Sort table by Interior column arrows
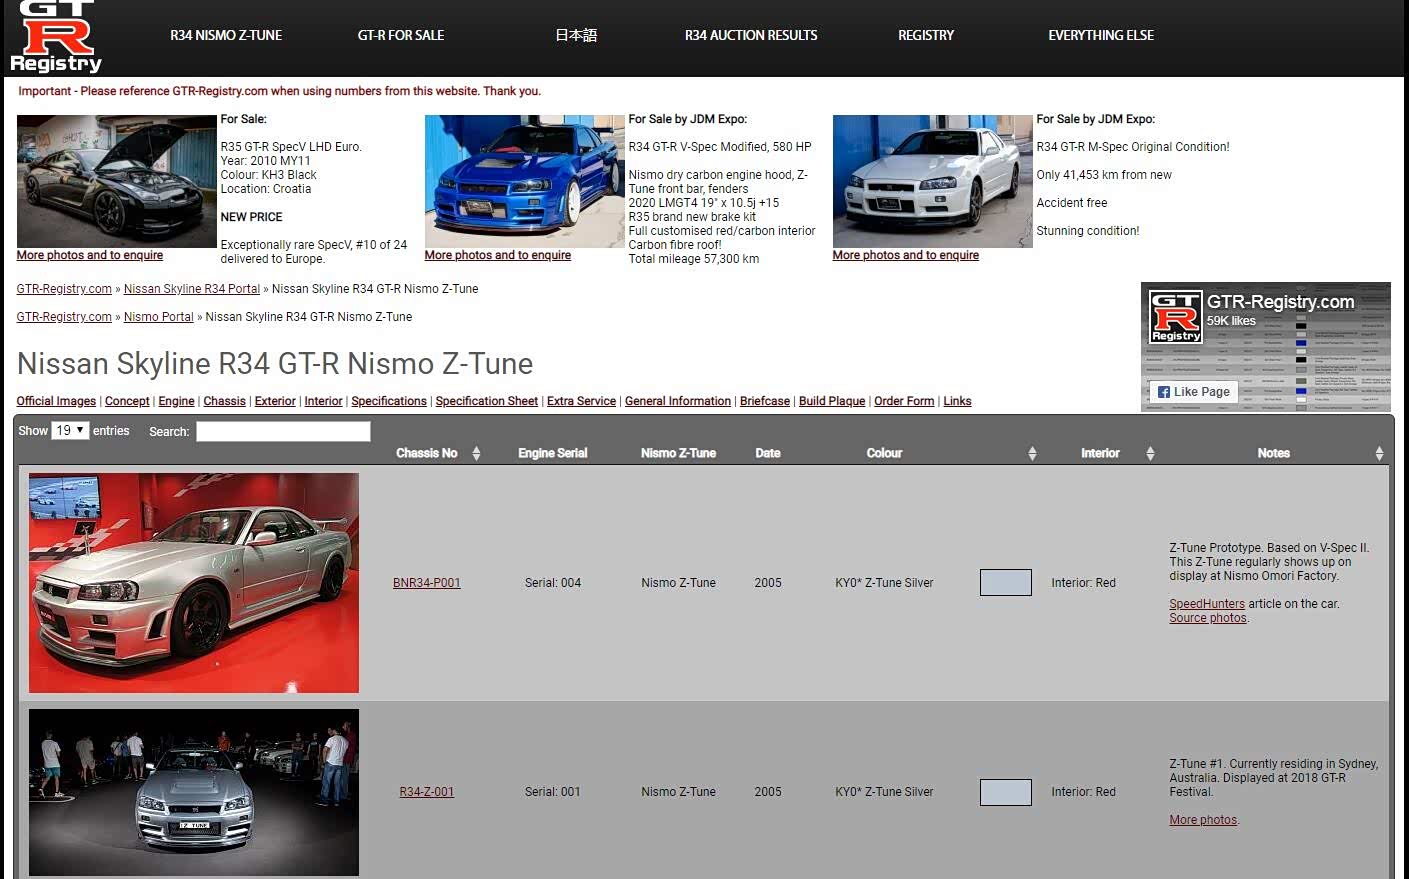Image resolution: width=1409 pixels, height=879 pixels. pyautogui.click(x=1150, y=454)
